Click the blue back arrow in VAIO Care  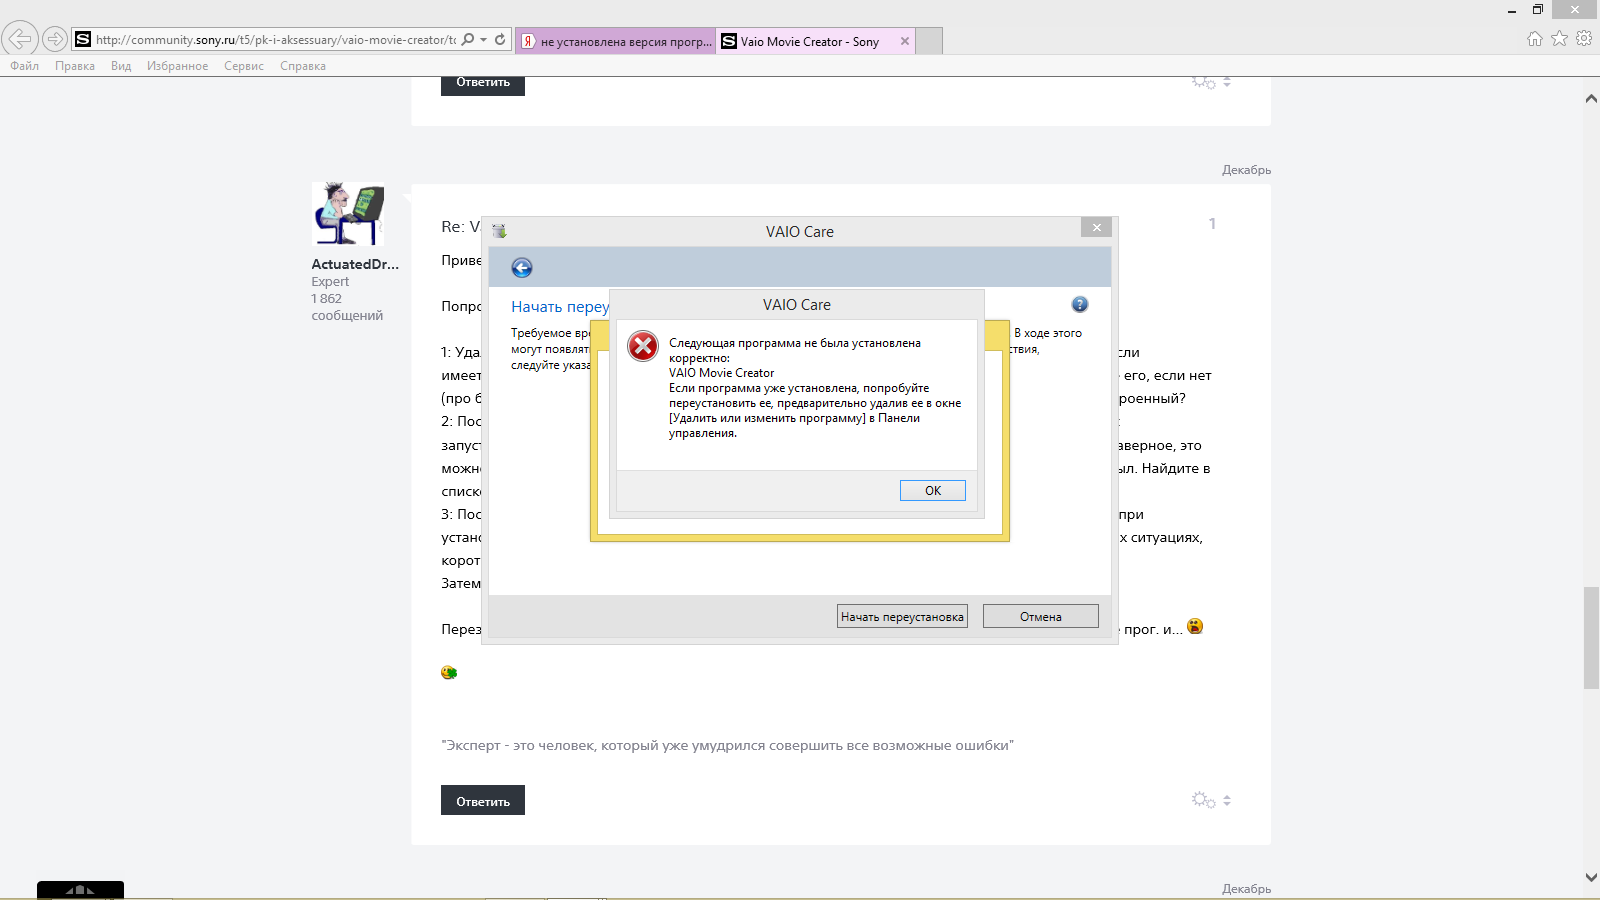(522, 268)
